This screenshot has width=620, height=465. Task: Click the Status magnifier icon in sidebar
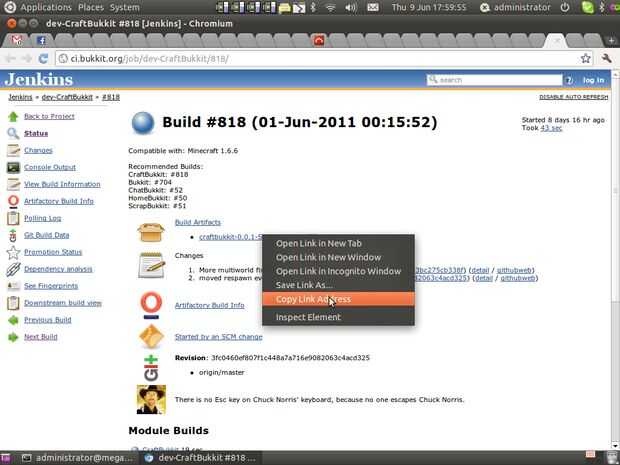(x=13, y=133)
